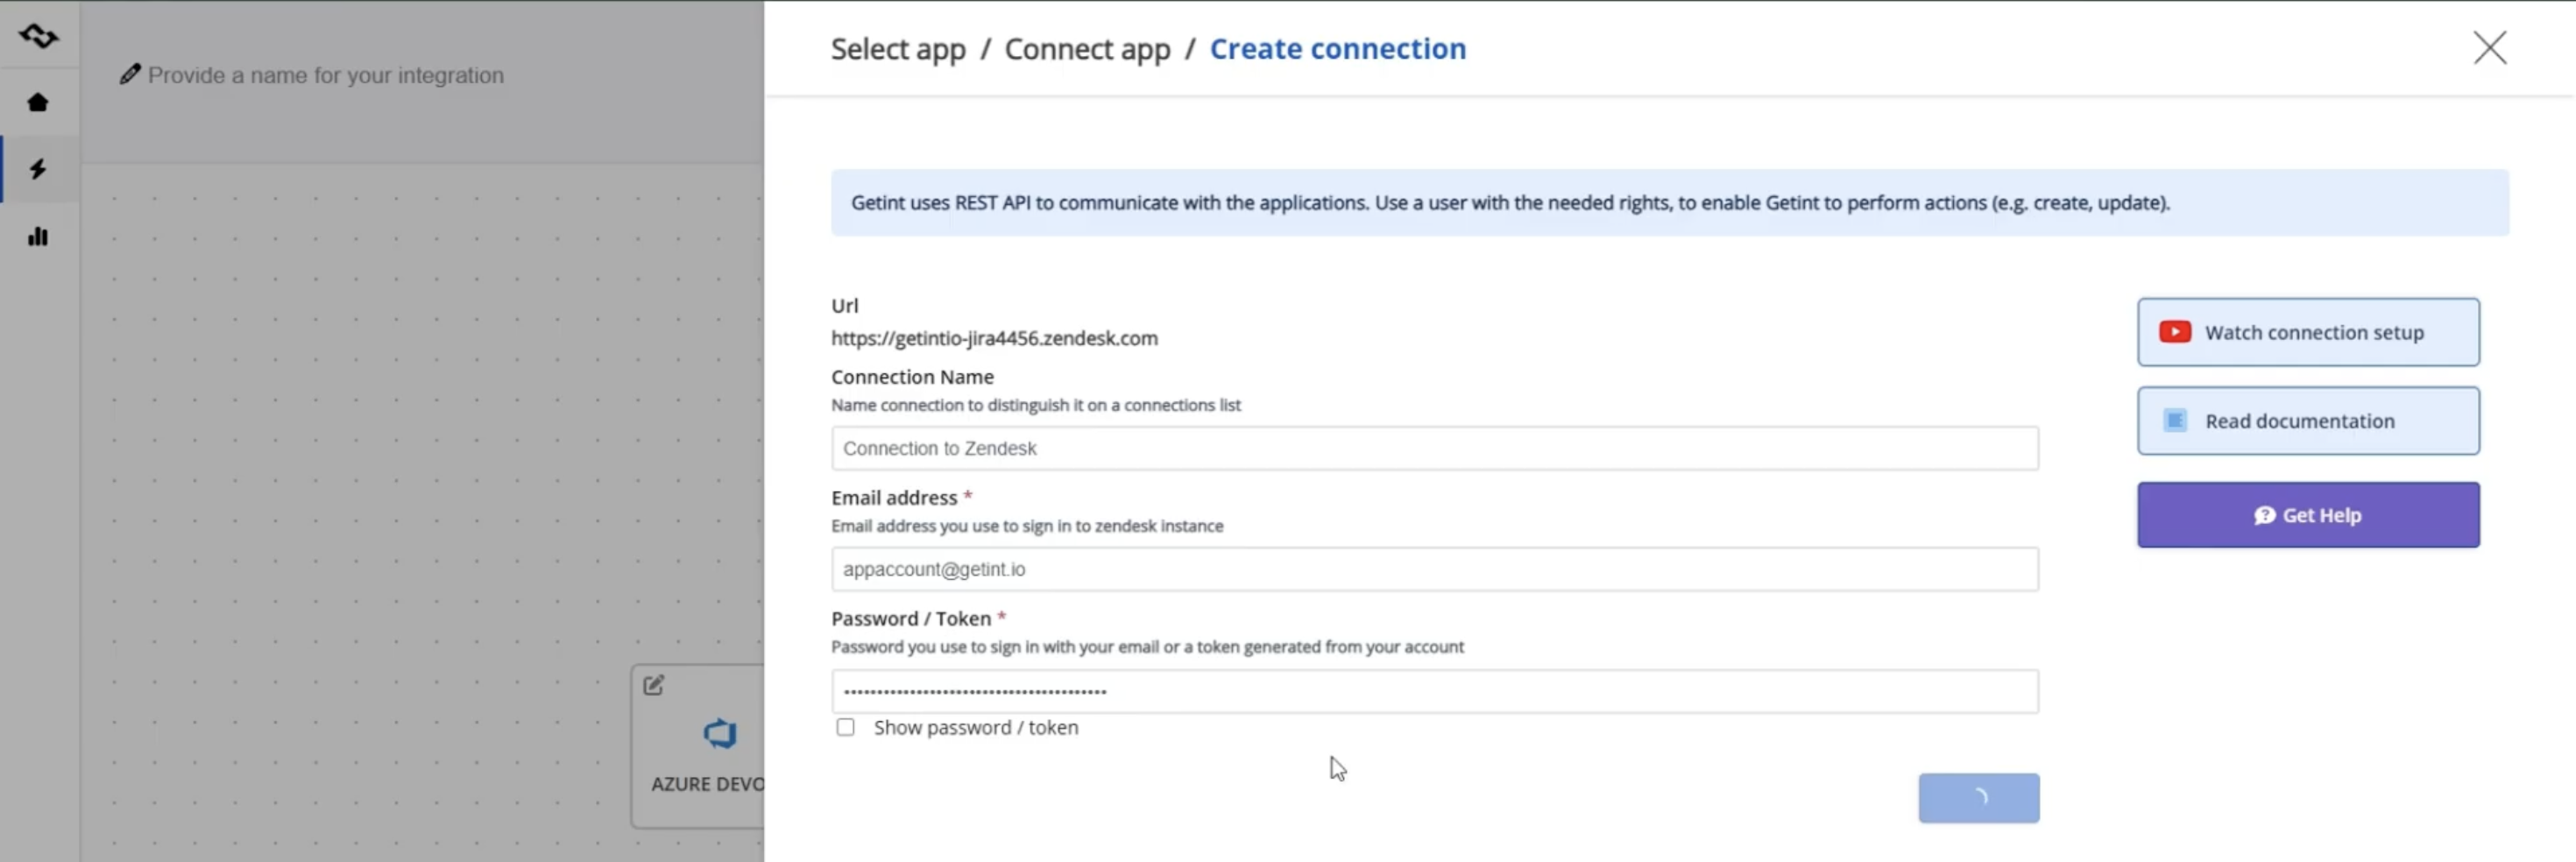This screenshot has width=2576, height=862.
Task: Click 'Provide a name for your integration' field
Action: pos(325,75)
